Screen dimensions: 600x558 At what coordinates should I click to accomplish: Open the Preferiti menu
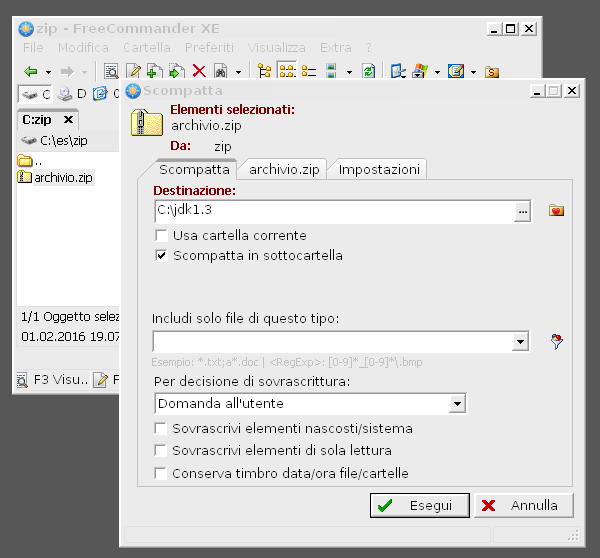(209, 48)
